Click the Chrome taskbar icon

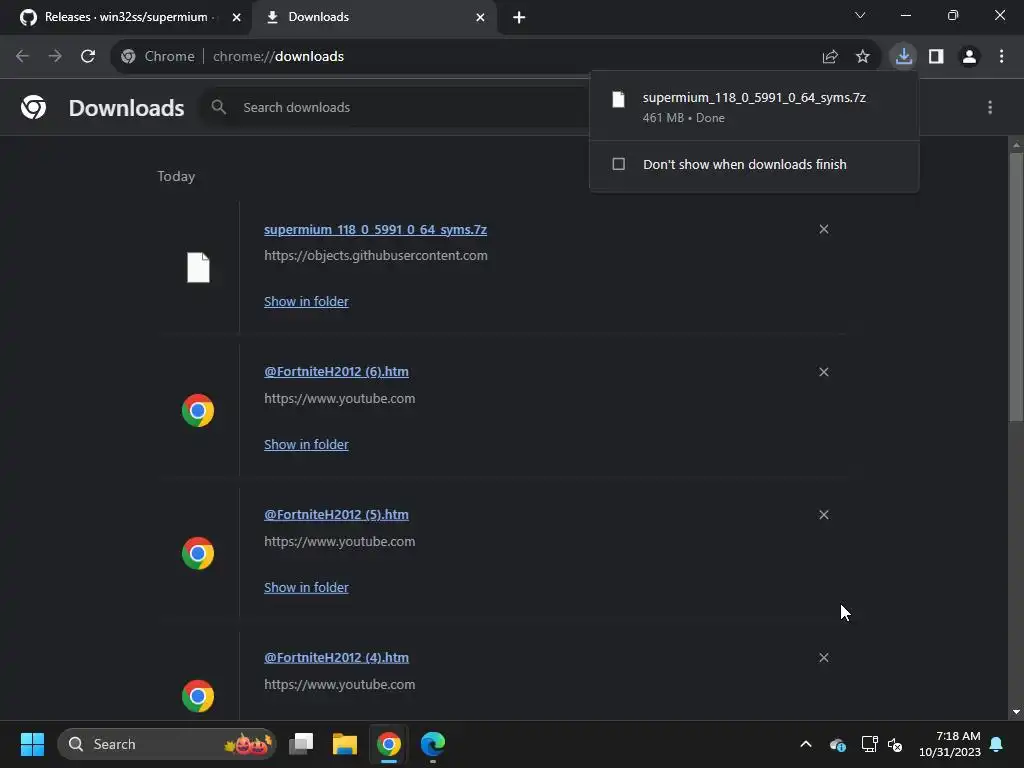click(389, 744)
